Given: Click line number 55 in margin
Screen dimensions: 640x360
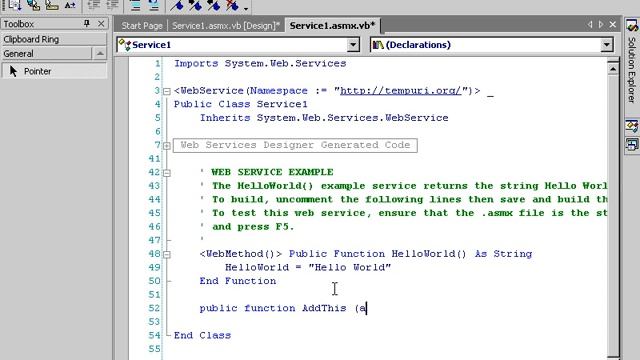Looking at the screenshot, I should (x=154, y=349).
